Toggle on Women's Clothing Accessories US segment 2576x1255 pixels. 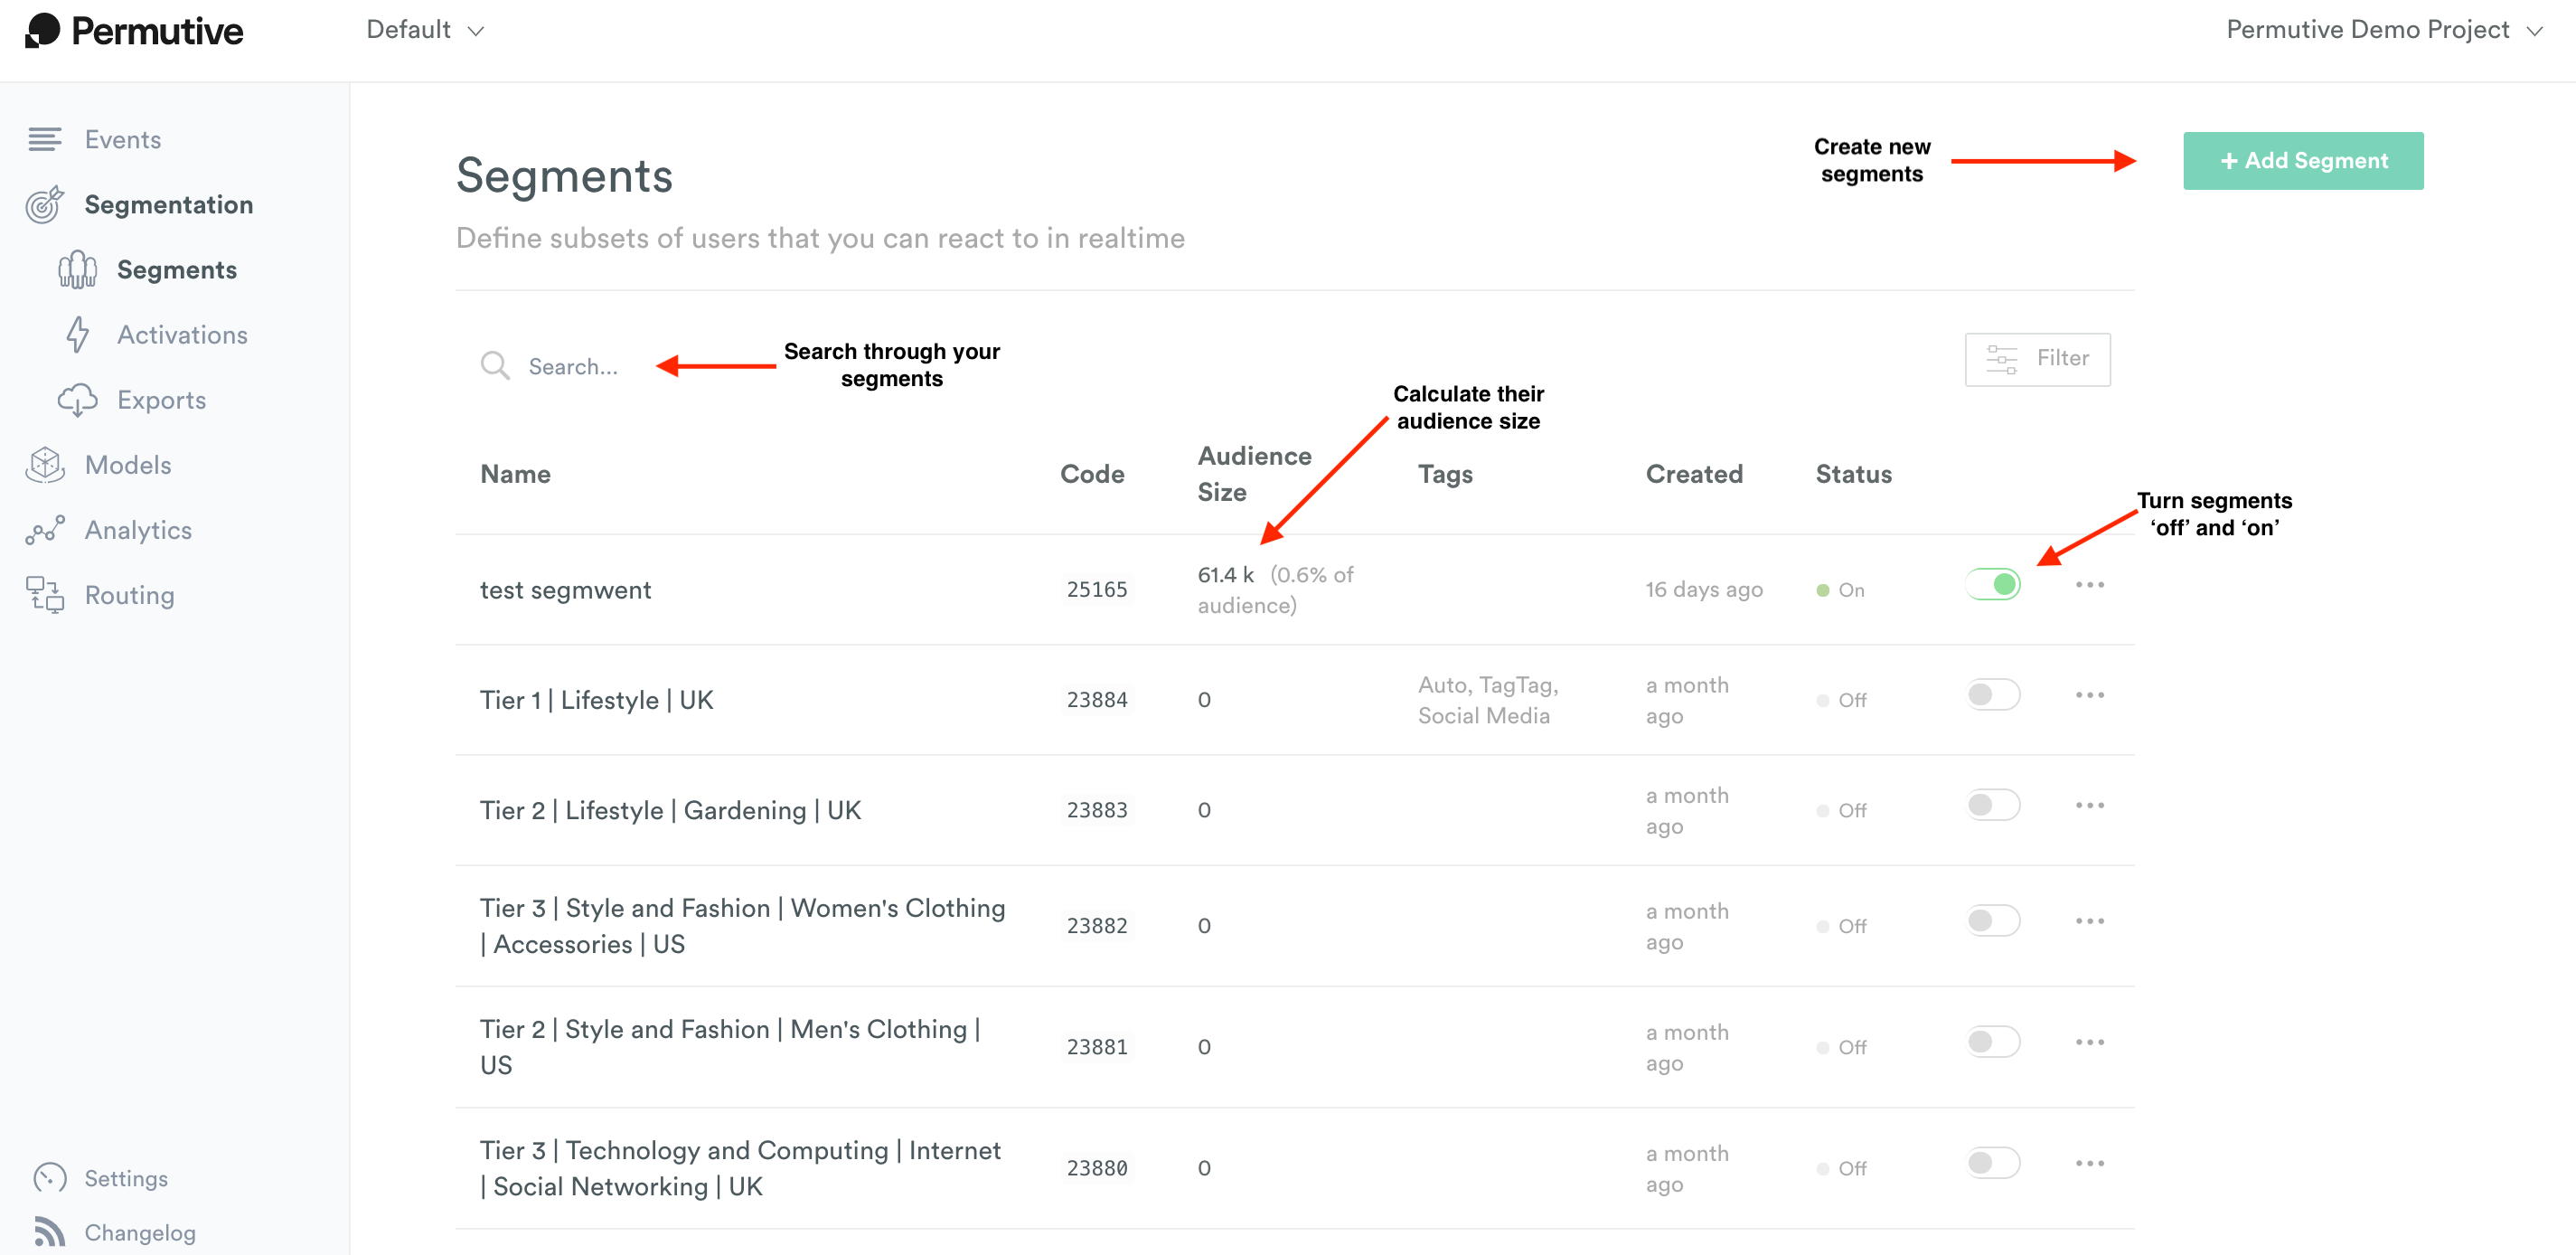point(1993,920)
